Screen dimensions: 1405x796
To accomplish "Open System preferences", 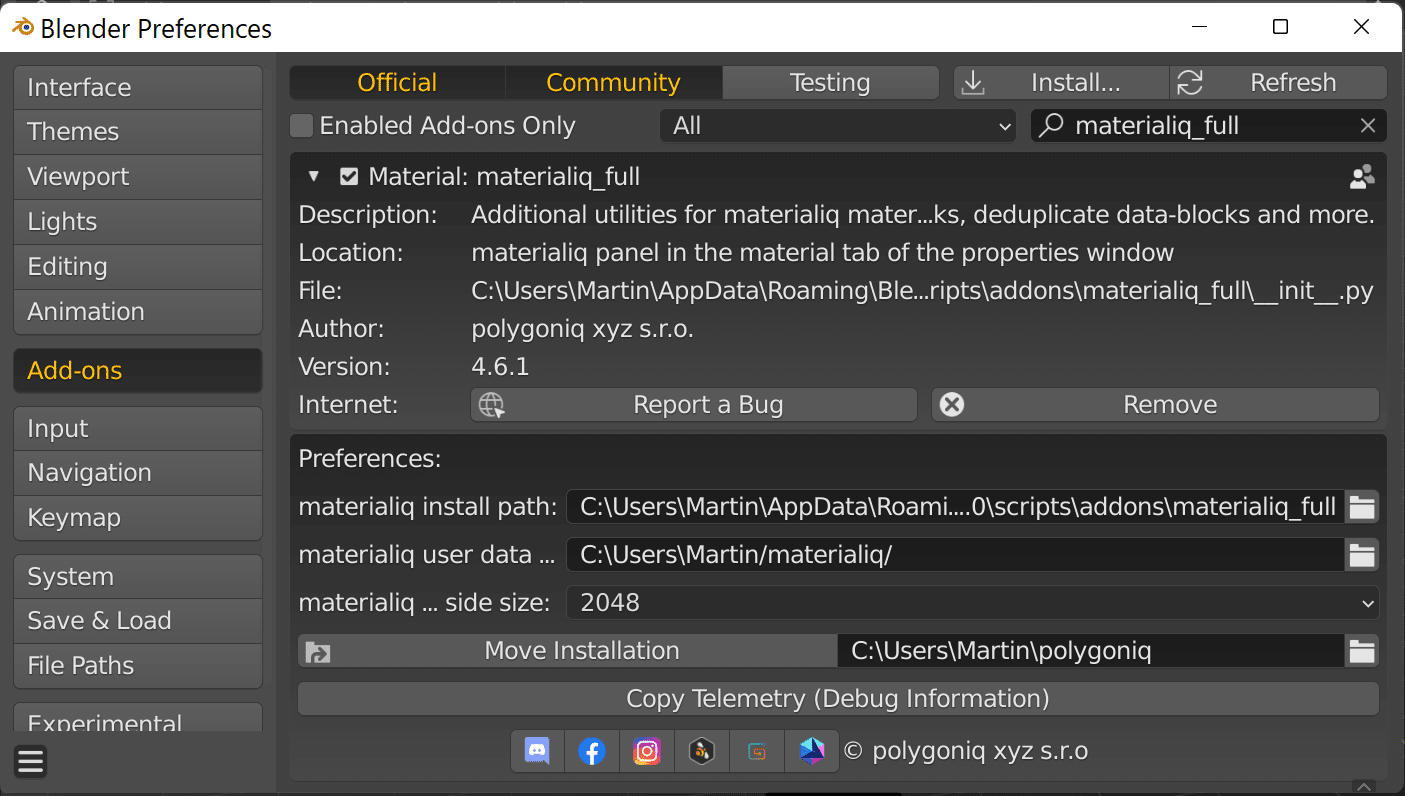I will click(x=138, y=577).
